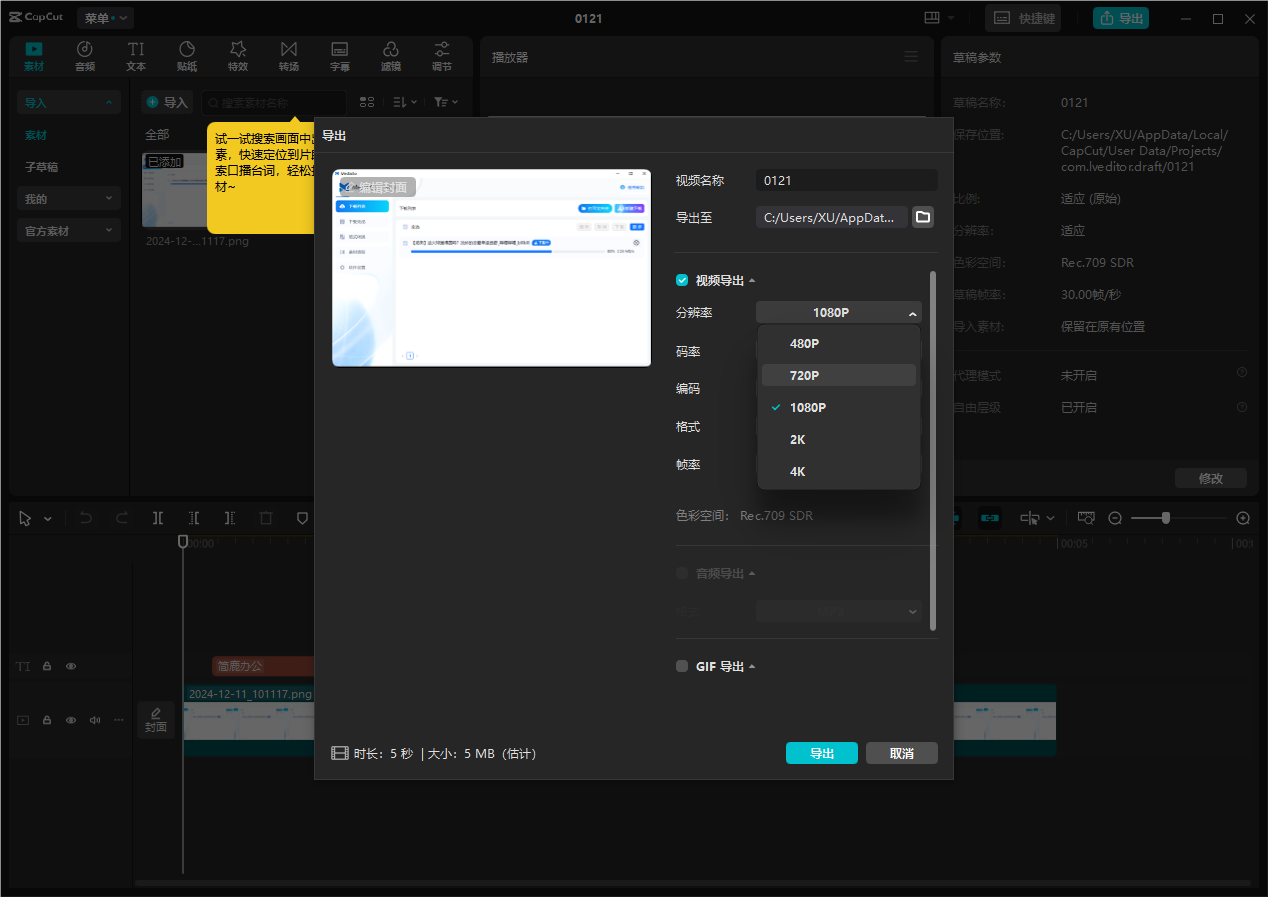Mute the video track speaker icon
Screen dimensions: 1268x897
click(x=95, y=720)
